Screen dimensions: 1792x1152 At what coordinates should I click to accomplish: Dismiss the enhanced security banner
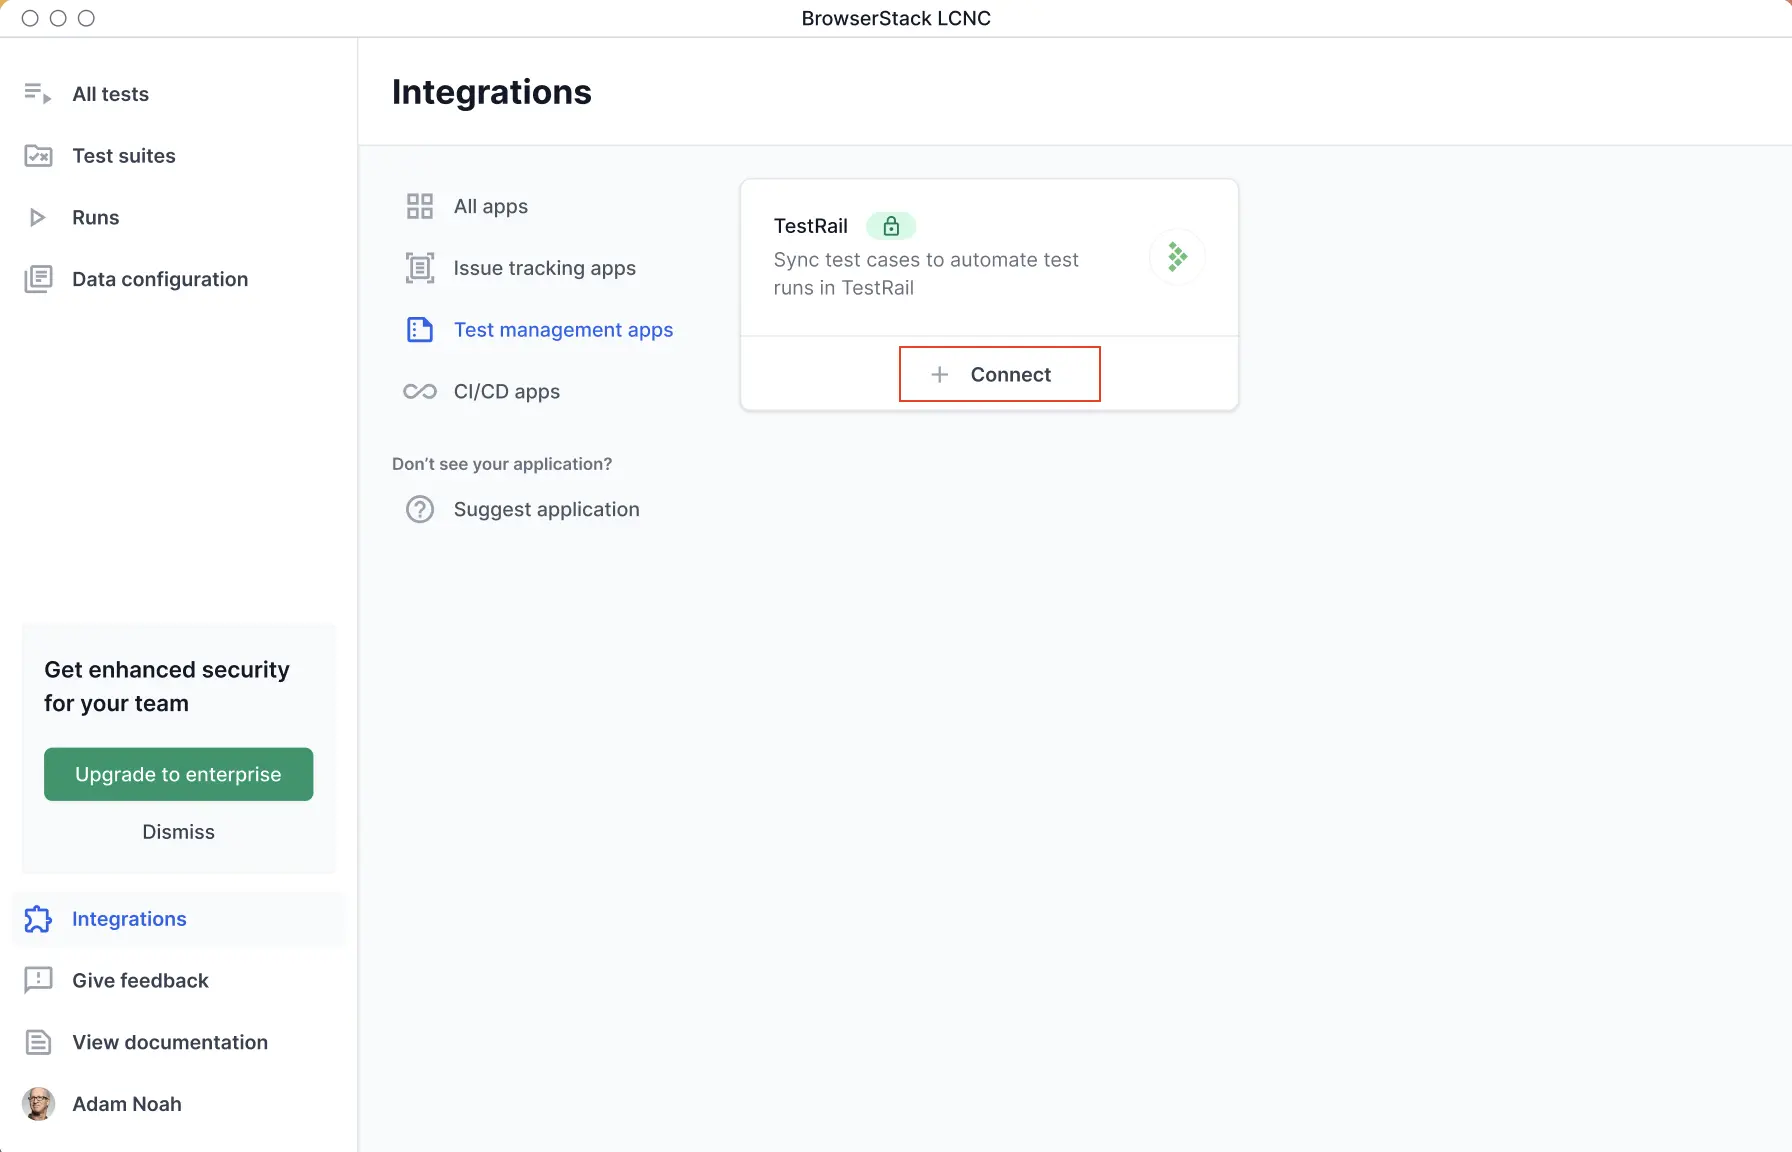click(177, 831)
